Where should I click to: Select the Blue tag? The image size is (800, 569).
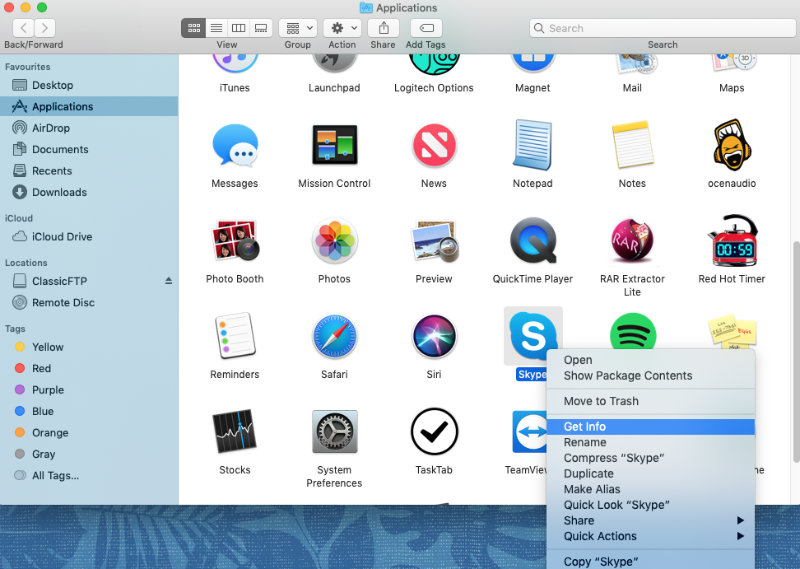[x=89, y=411]
